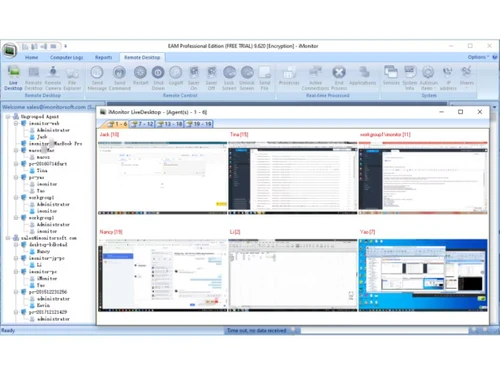This screenshot has height=375, width=500.
Task: Turn on the screen saver (Saver On)
Action: pyautogui.click(x=194, y=78)
